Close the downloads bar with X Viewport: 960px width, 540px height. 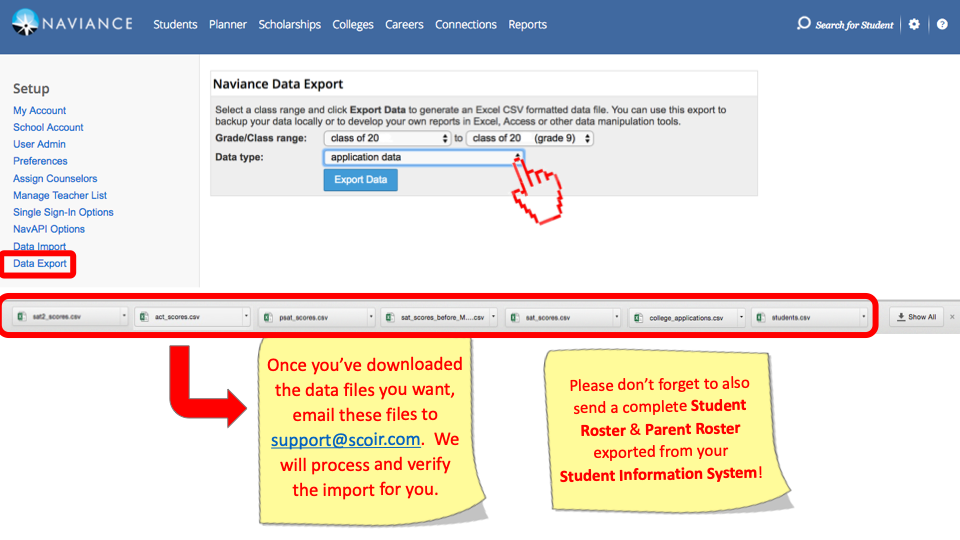(952, 317)
